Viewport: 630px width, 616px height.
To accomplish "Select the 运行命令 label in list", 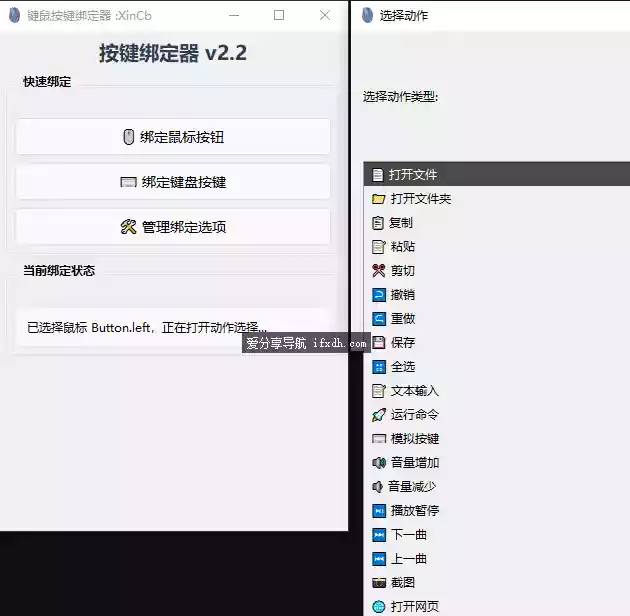I will [x=415, y=415].
